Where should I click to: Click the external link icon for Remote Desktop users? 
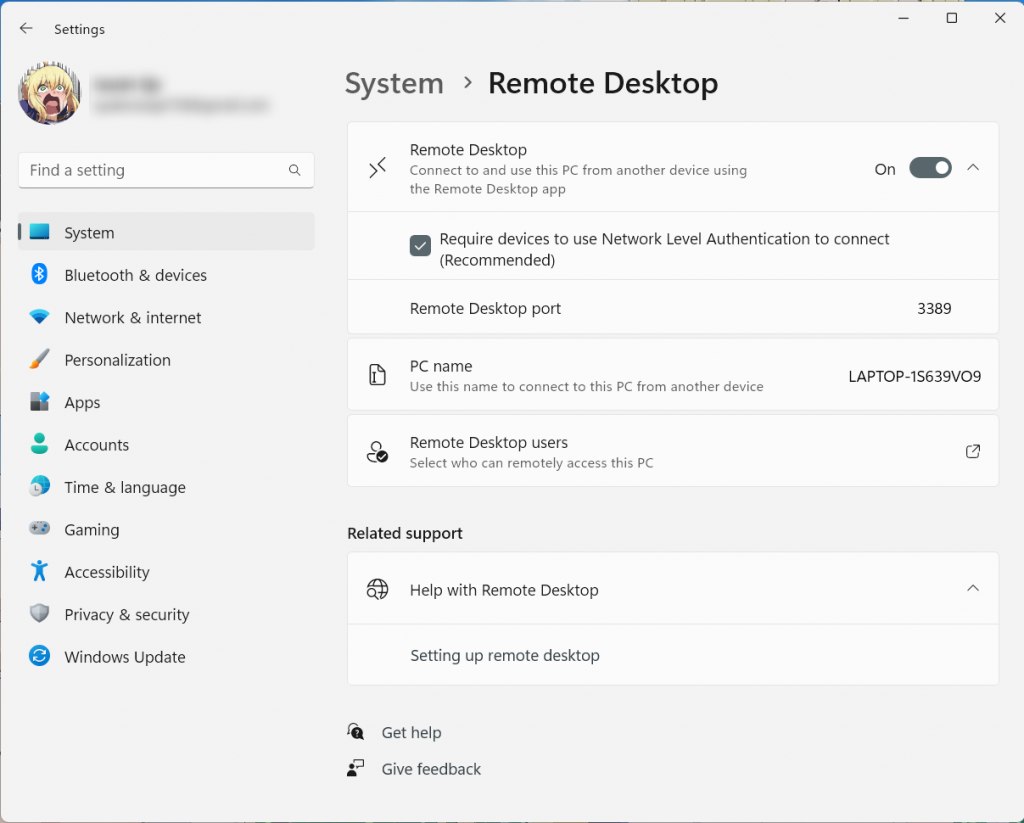(972, 451)
